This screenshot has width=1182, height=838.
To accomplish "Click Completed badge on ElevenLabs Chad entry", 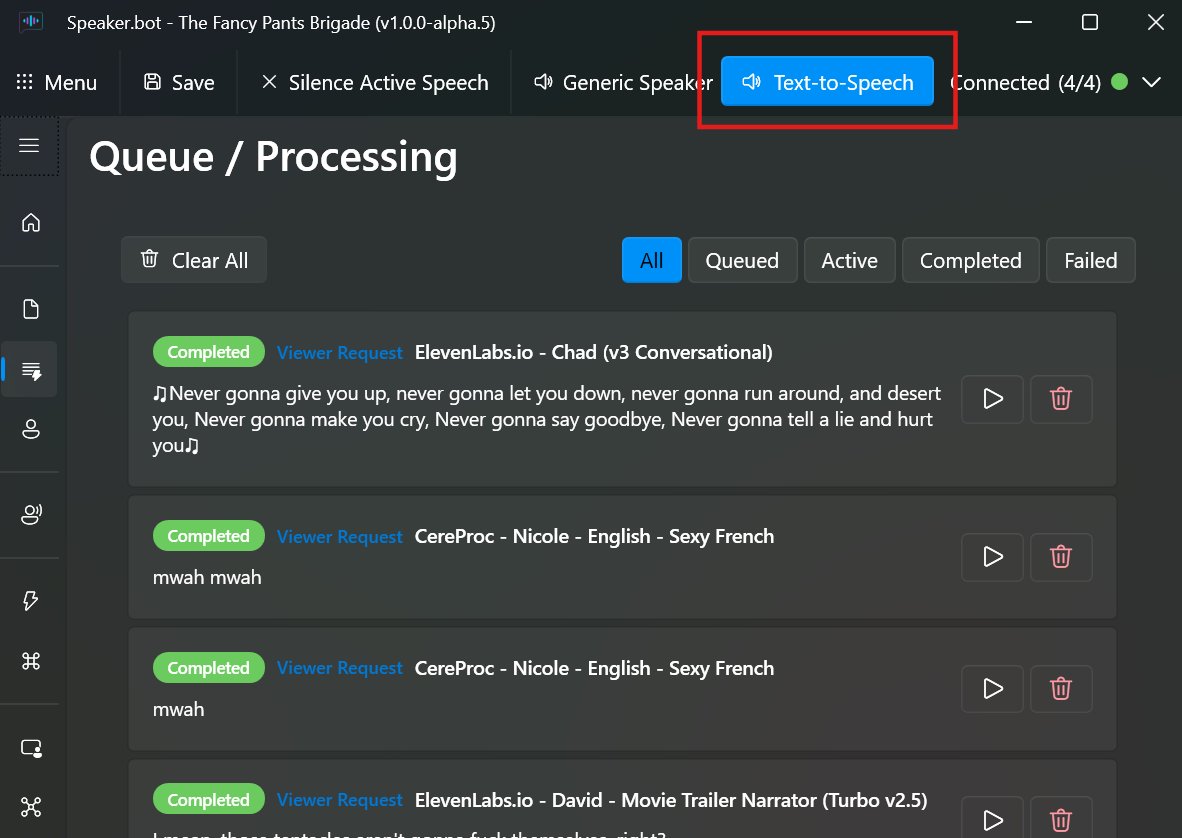I will [209, 352].
